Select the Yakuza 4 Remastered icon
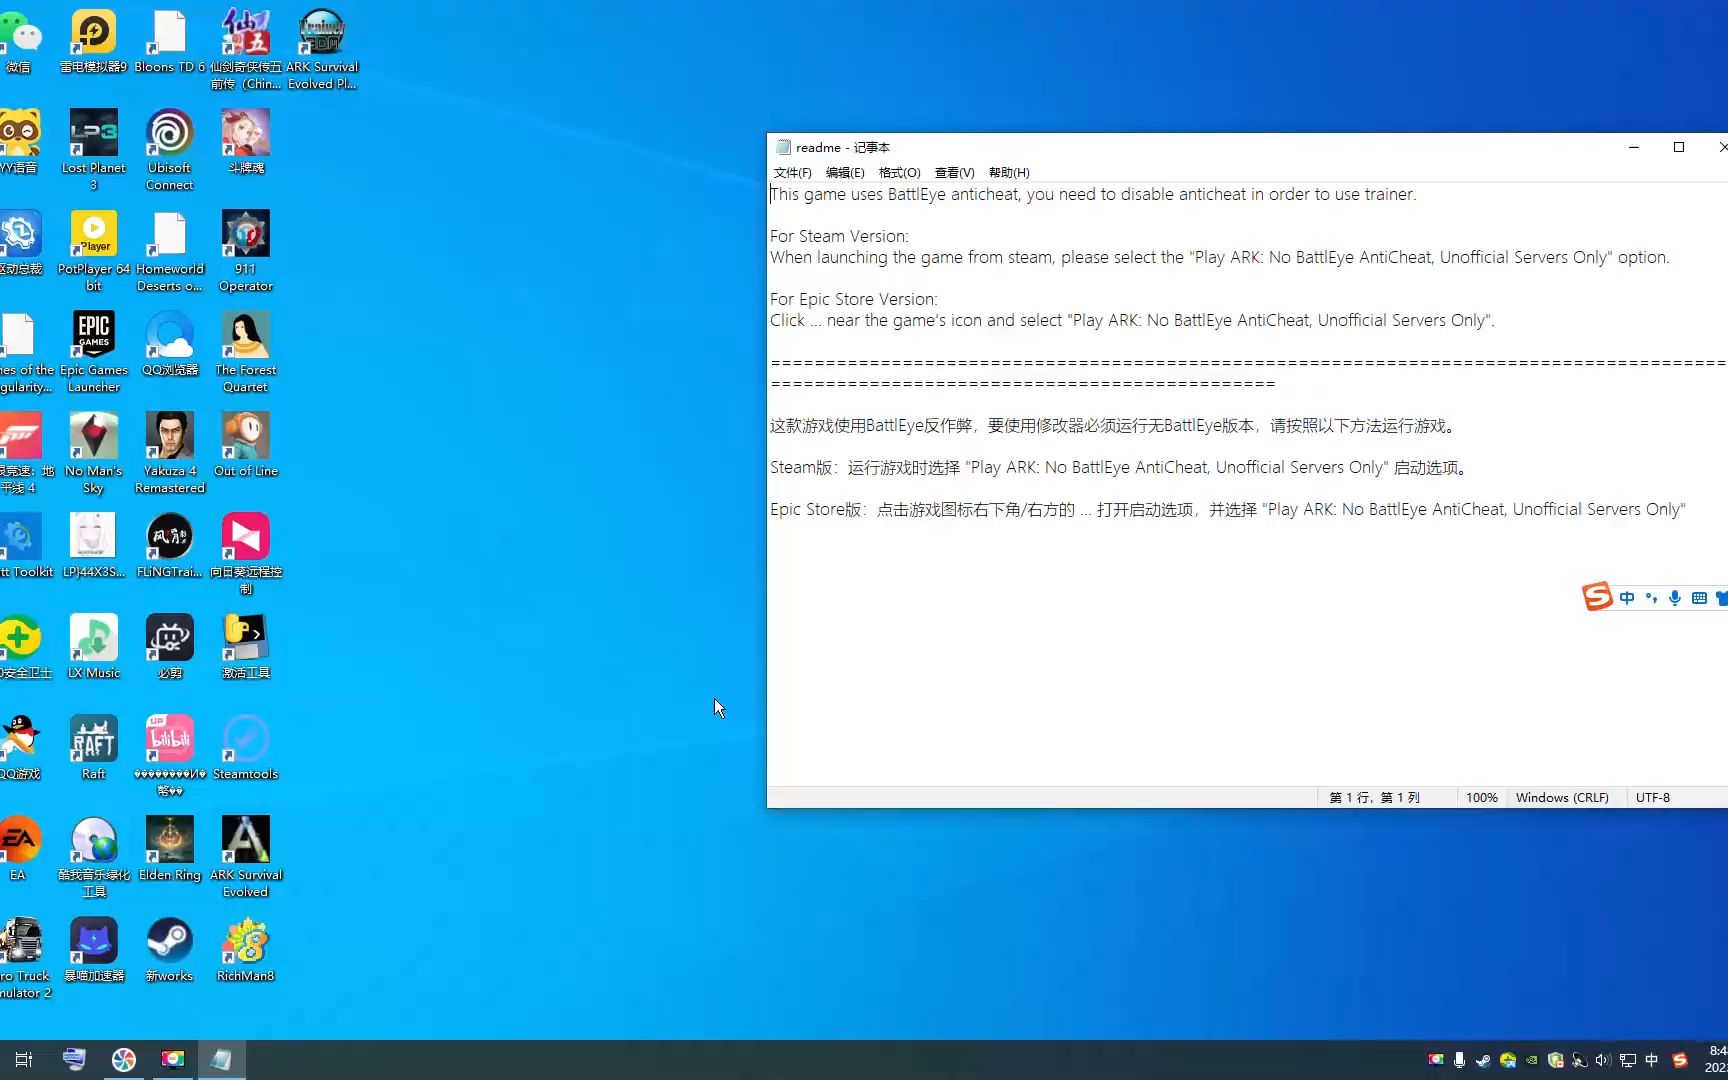The image size is (1728, 1080). click(x=169, y=453)
